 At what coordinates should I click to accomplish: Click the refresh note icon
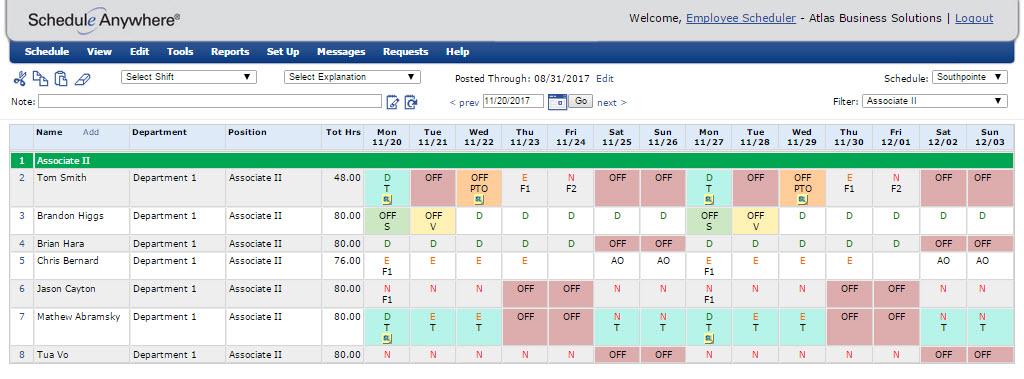pos(411,102)
